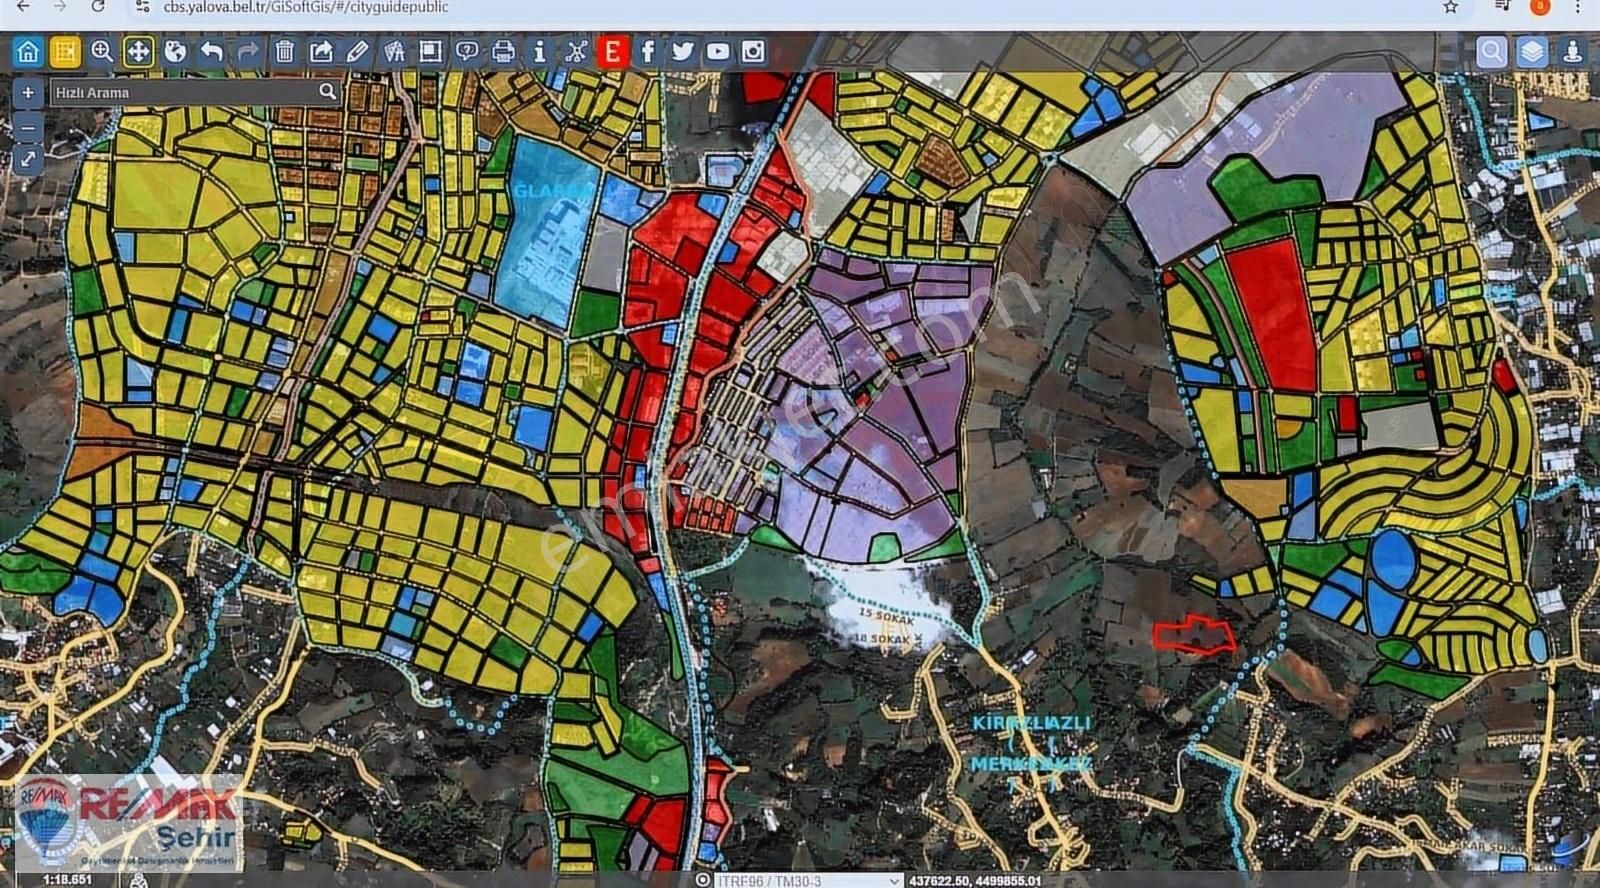Zoom out with the minus button

point(28,127)
